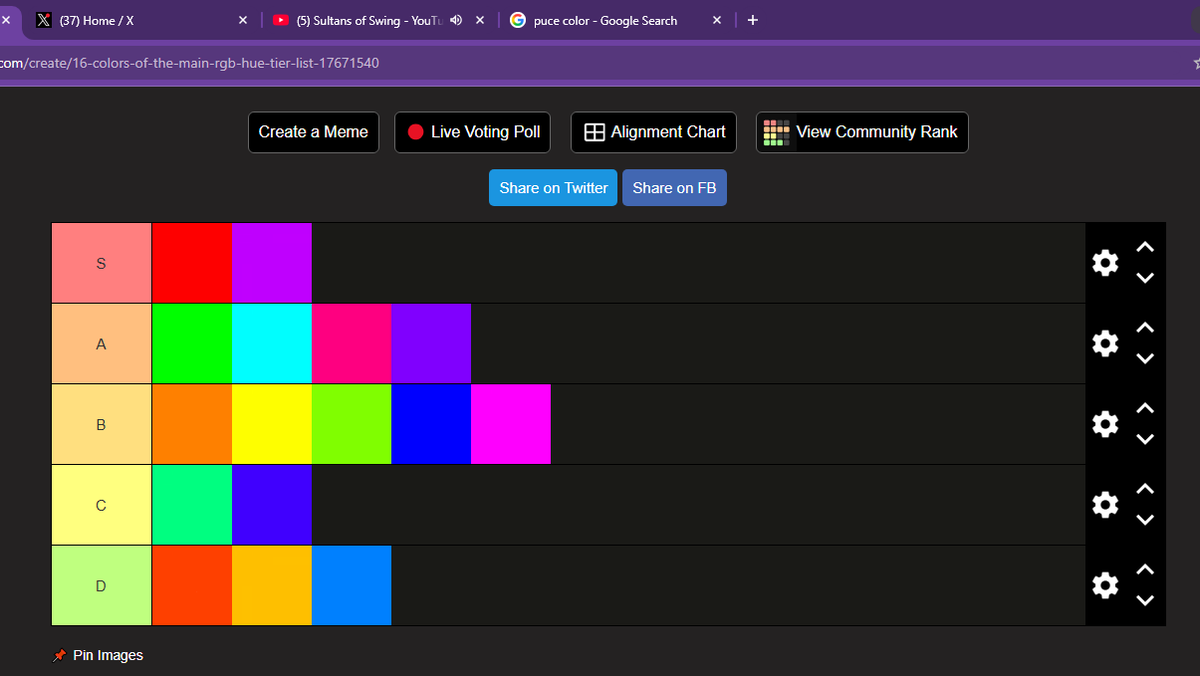Screen dimensions: 1200x676
Task: Click the Pin Images link
Action: [x=98, y=655]
